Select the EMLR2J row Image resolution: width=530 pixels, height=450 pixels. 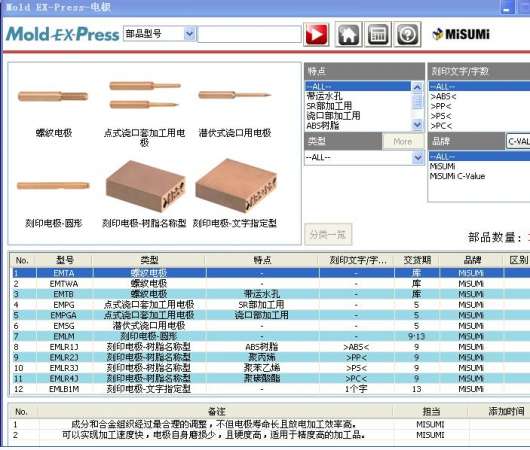(271, 357)
